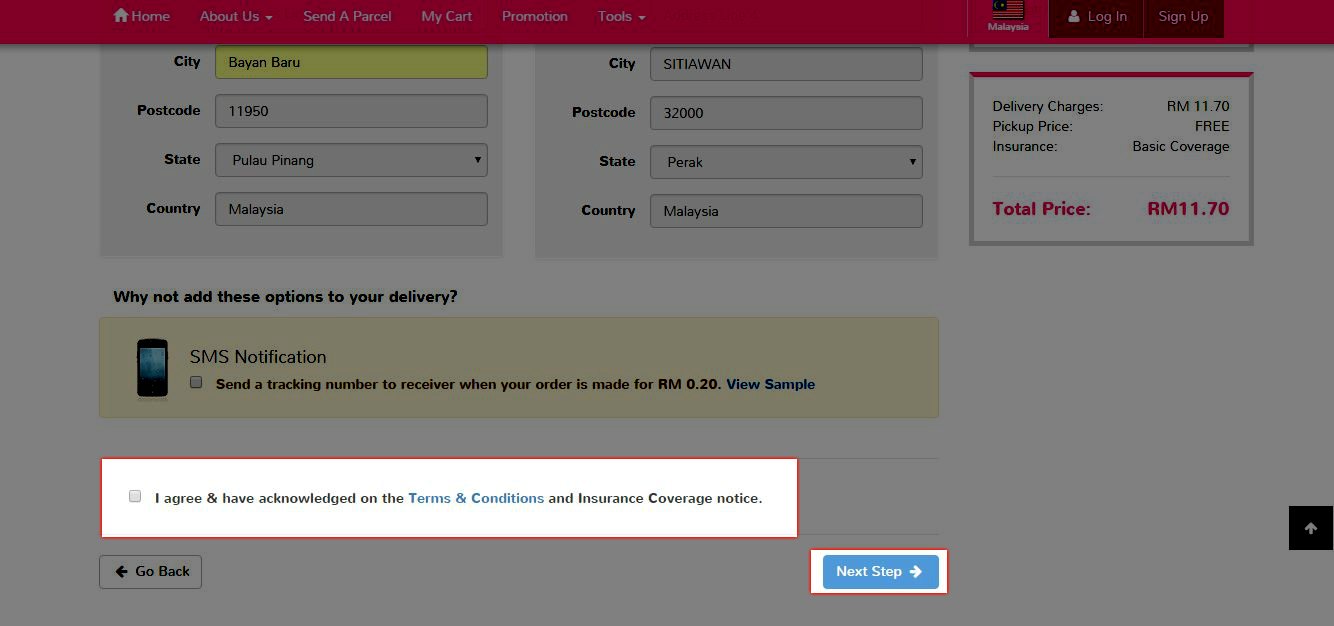Click the sender City field with Bayan Baru
The image size is (1334, 626).
point(351,62)
